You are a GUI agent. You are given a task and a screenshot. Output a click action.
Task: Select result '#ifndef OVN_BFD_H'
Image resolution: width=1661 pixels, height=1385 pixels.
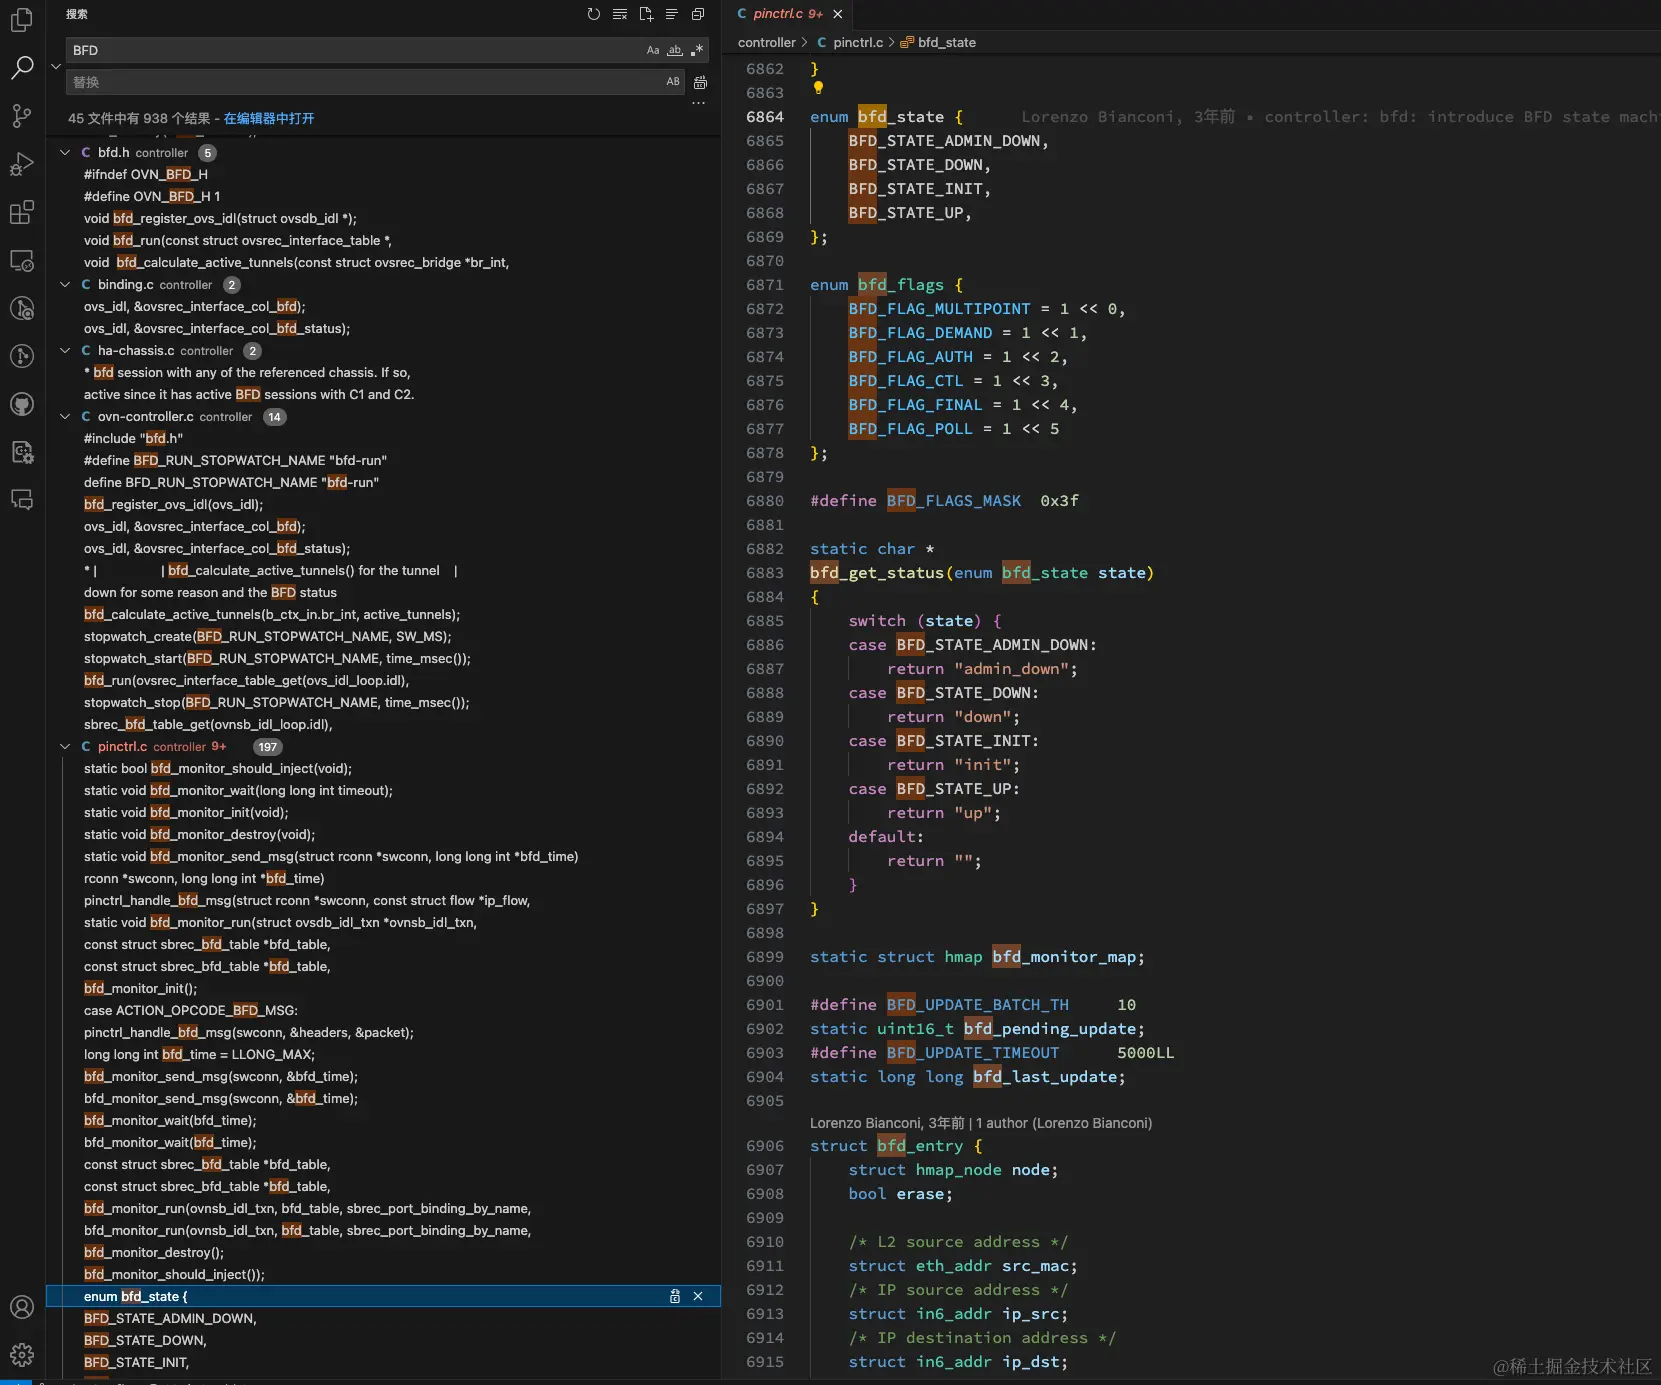click(146, 175)
